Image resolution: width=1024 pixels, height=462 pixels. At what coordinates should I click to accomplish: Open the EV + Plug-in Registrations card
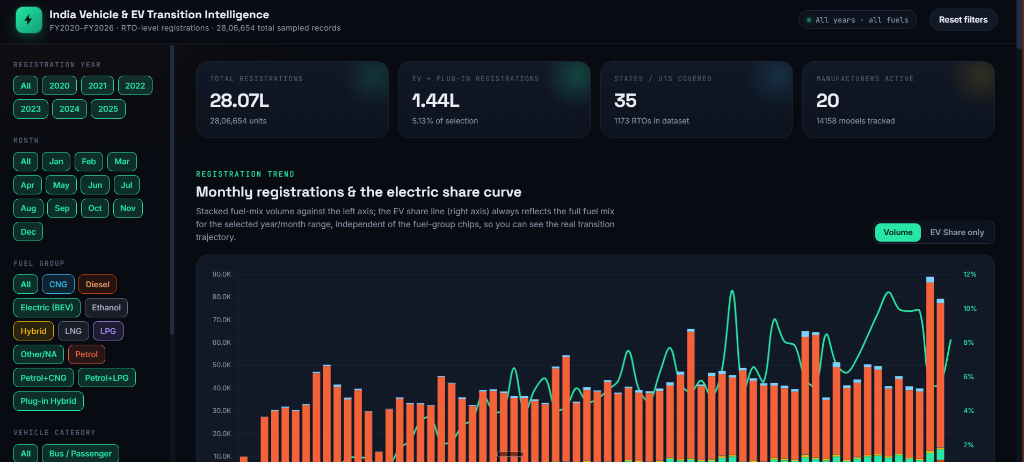click(494, 99)
